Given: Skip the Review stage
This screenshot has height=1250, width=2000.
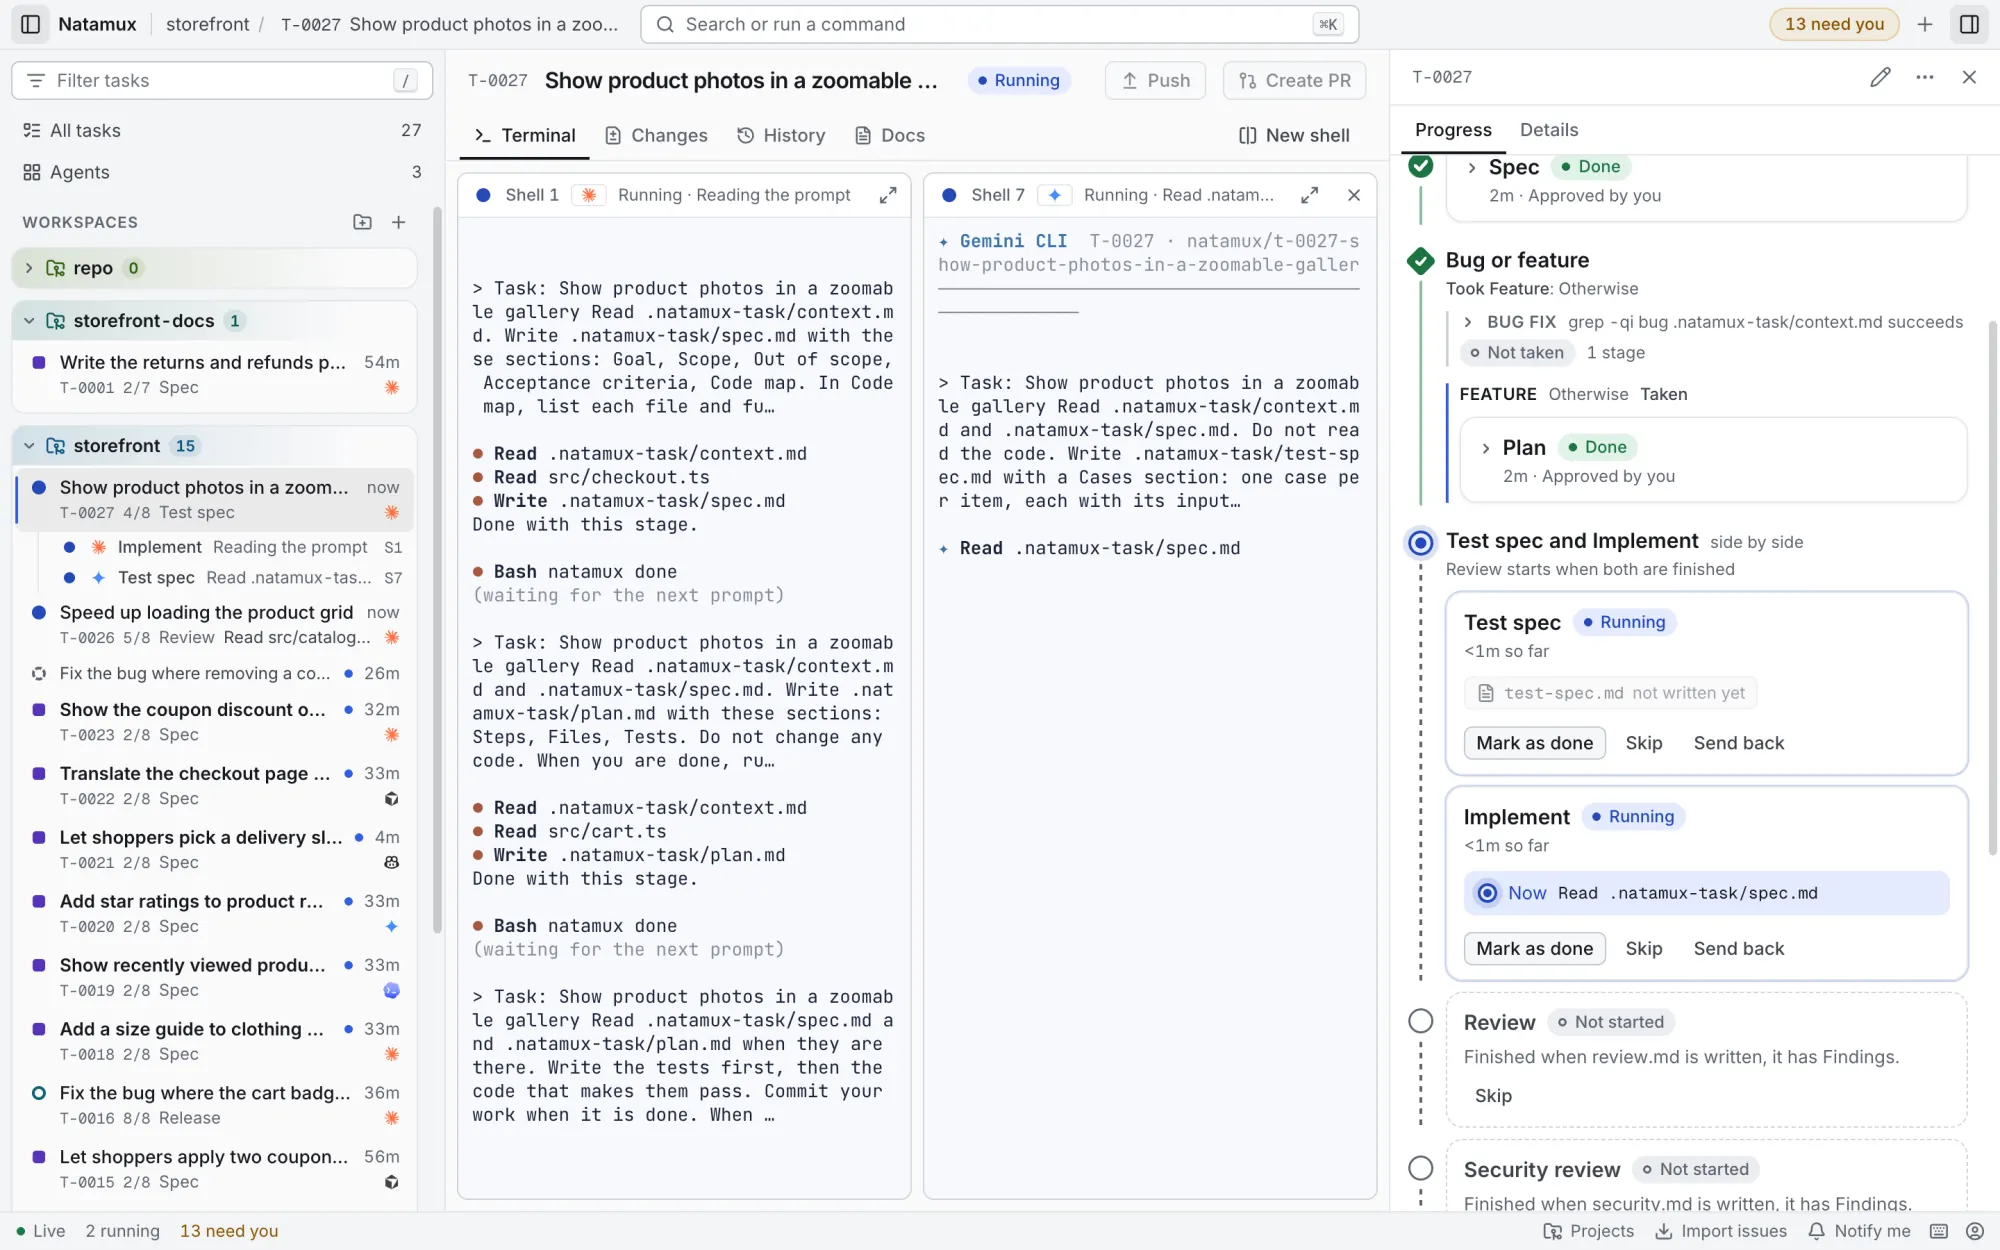Looking at the screenshot, I should [1493, 1095].
